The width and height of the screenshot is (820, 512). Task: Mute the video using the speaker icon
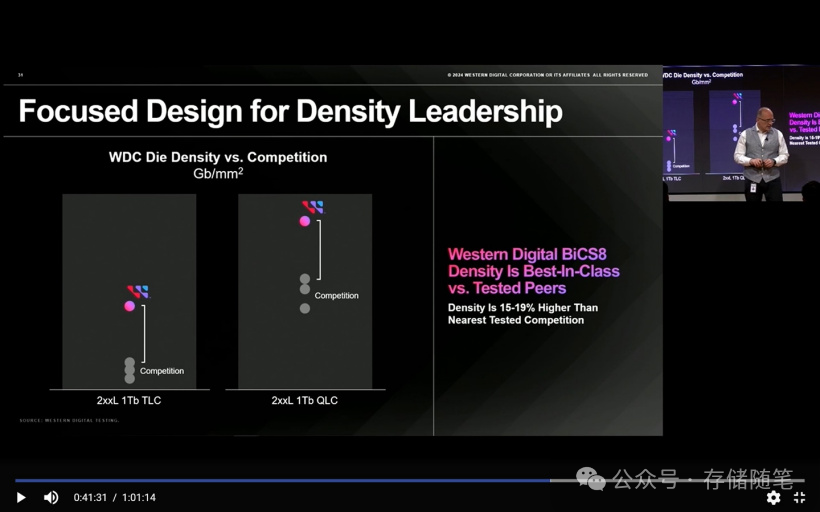(x=51, y=497)
